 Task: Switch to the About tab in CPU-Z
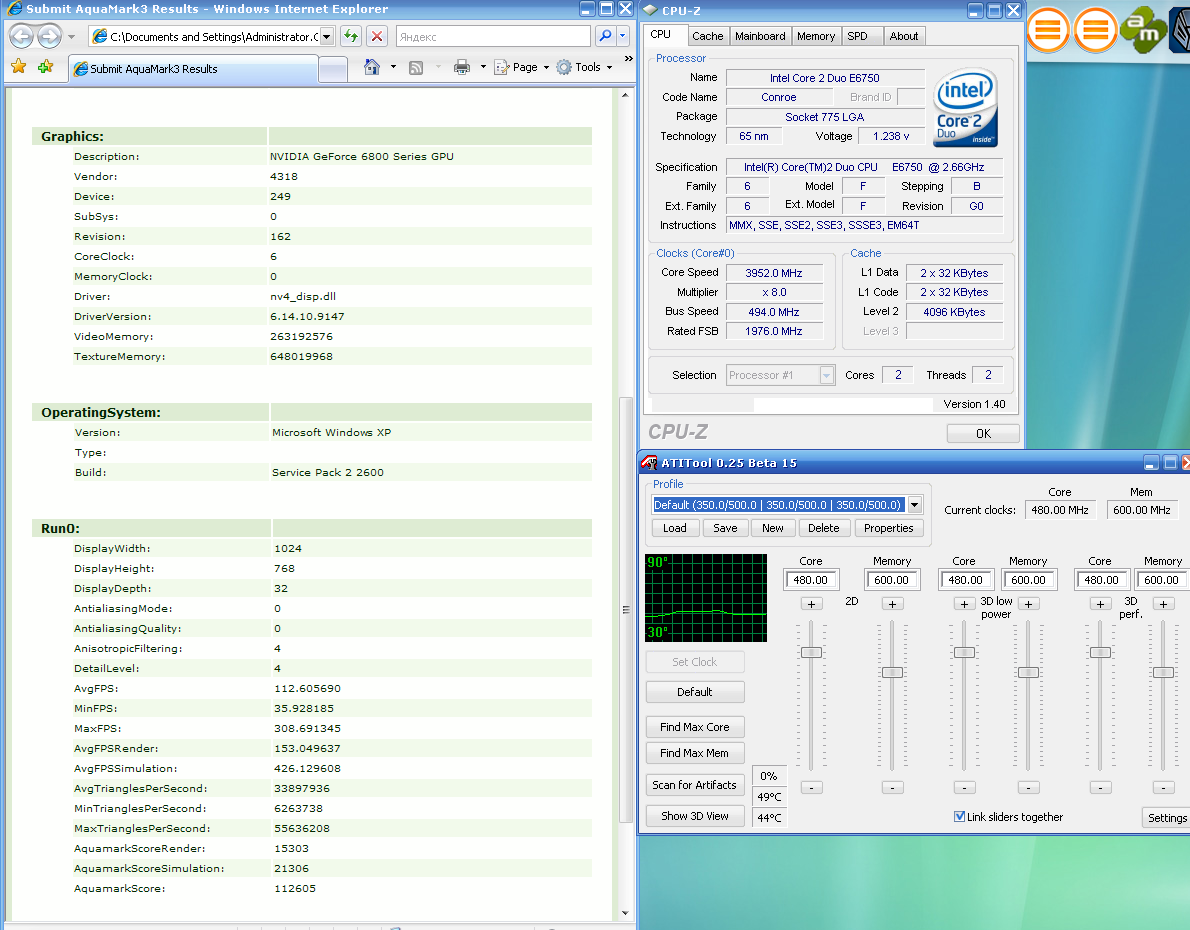point(904,36)
